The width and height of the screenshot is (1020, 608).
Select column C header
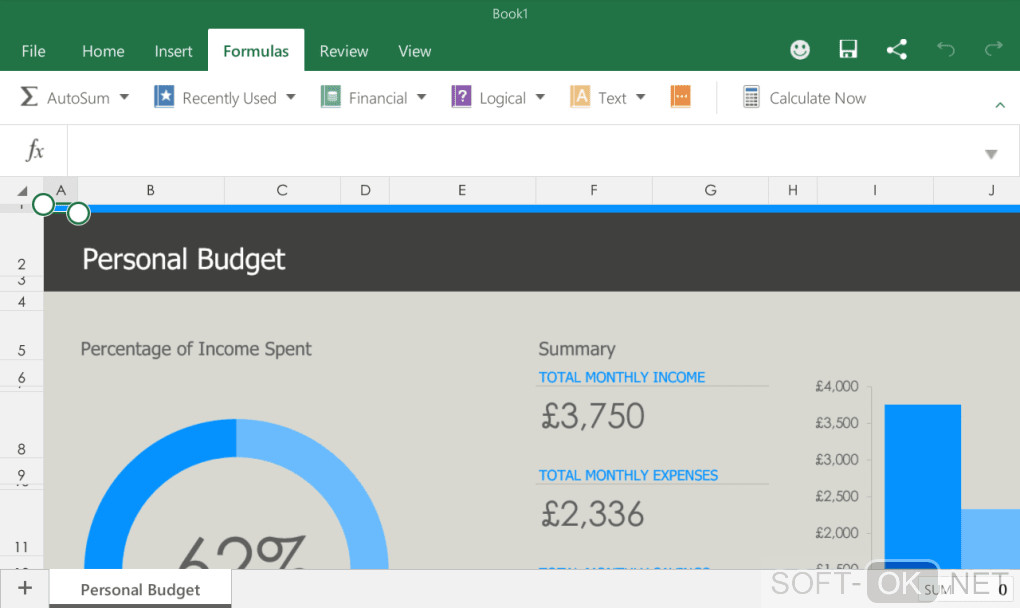coord(282,190)
